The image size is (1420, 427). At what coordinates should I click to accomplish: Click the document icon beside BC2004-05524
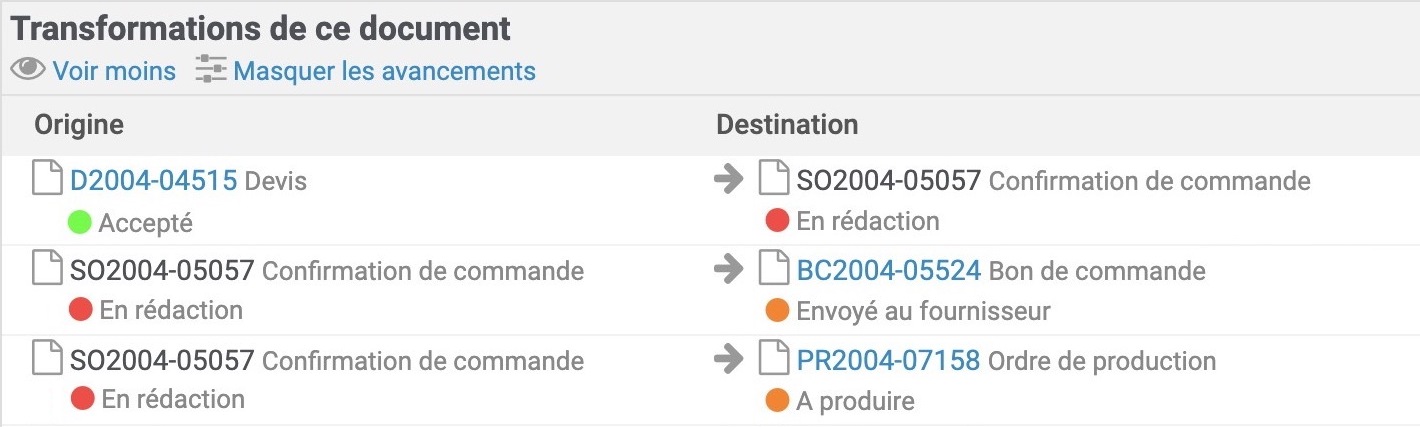click(774, 269)
